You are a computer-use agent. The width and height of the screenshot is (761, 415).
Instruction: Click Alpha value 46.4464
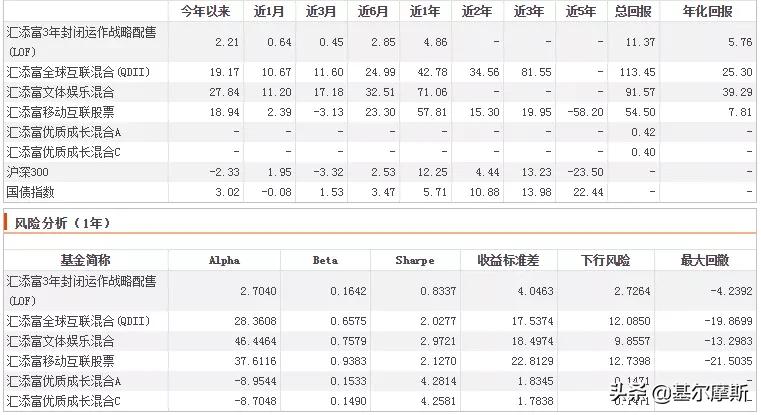coord(255,341)
